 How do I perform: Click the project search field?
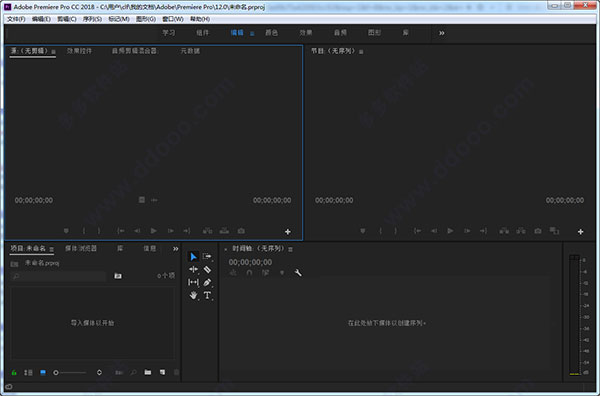(58, 276)
